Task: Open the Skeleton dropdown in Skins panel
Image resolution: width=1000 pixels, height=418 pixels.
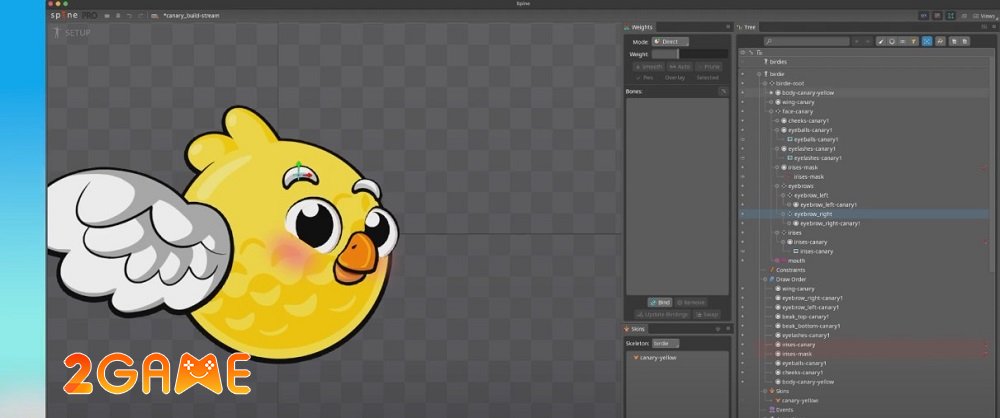Action: [x=666, y=343]
